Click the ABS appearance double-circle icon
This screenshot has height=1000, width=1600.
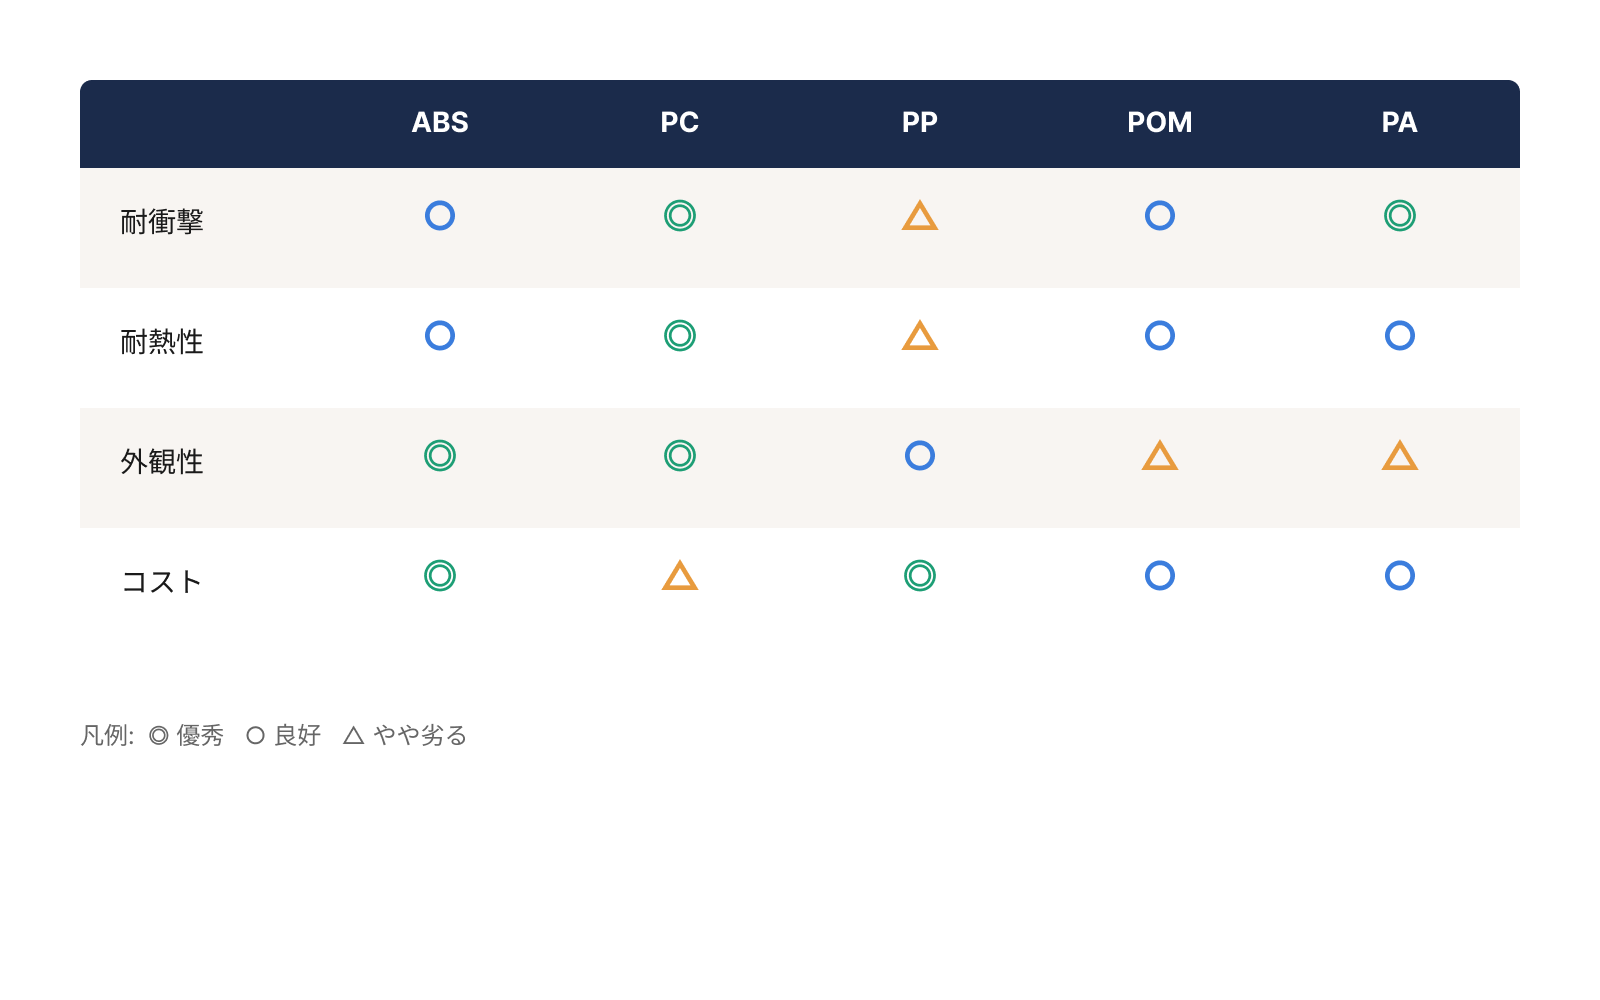point(440,456)
